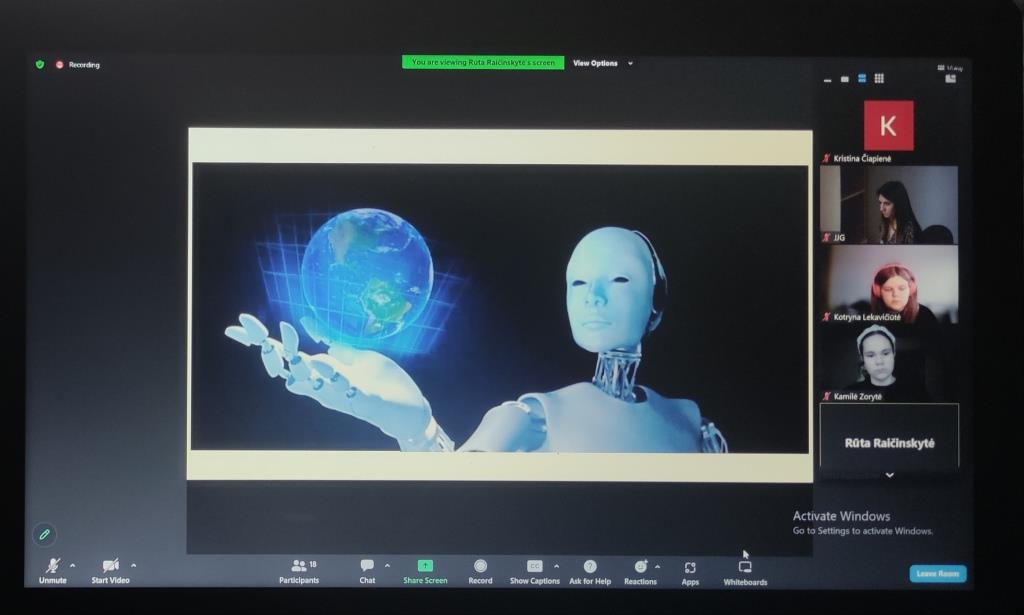Viewport: 1024px width, 615px height.
Task: Switch video panel to grid layout
Action: pyautogui.click(x=879, y=78)
